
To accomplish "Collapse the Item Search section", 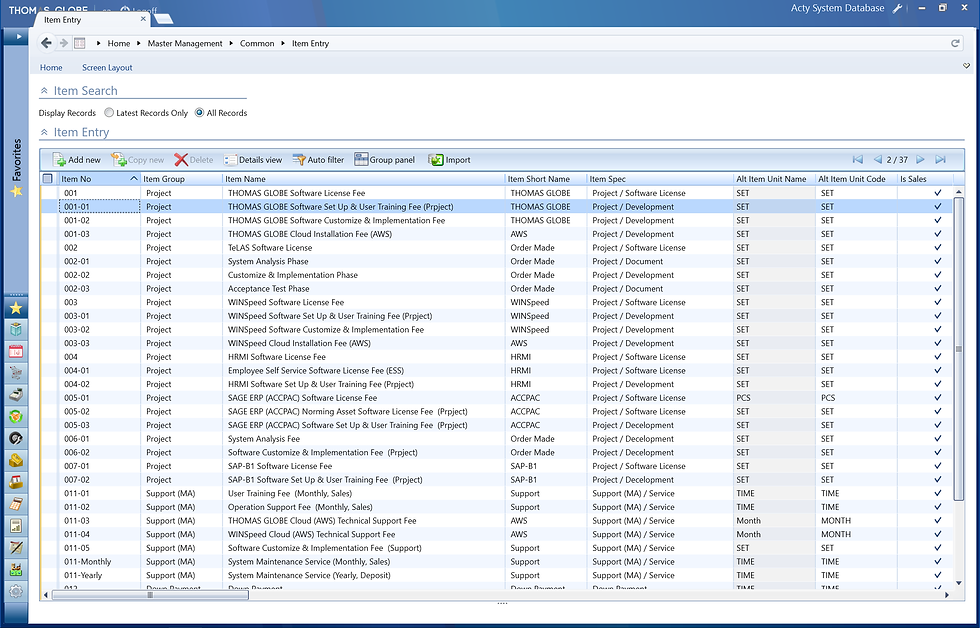I will (45, 91).
